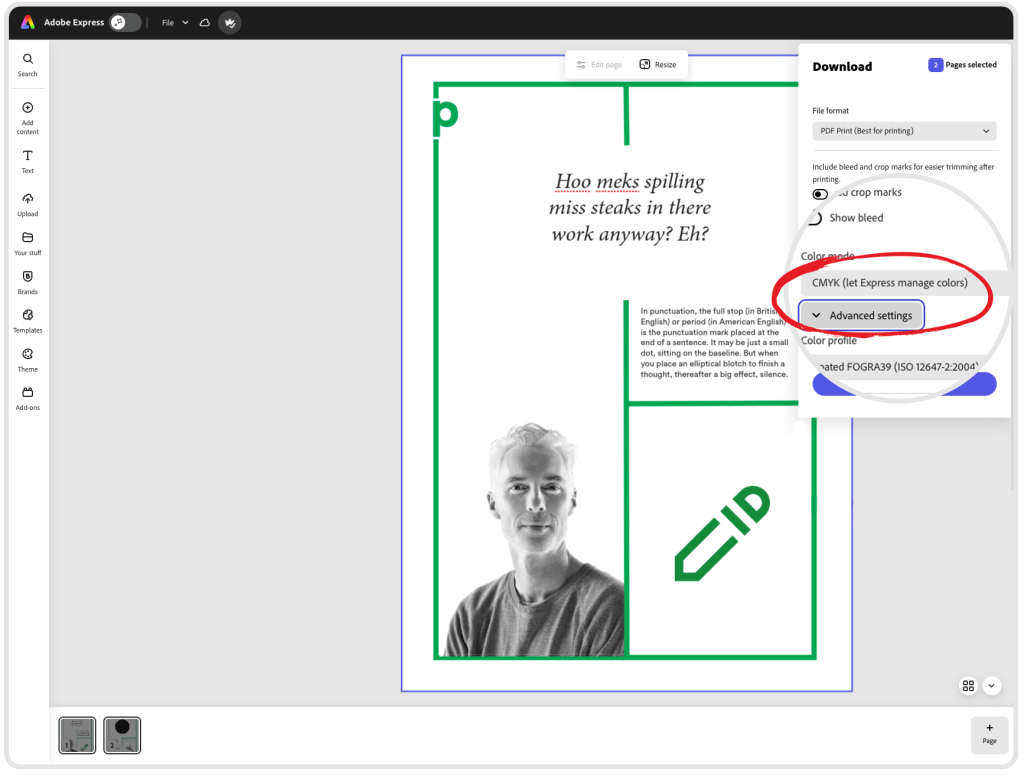The height and width of the screenshot is (775, 1024).
Task: Open the Brands panel
Action: (28, 281)
